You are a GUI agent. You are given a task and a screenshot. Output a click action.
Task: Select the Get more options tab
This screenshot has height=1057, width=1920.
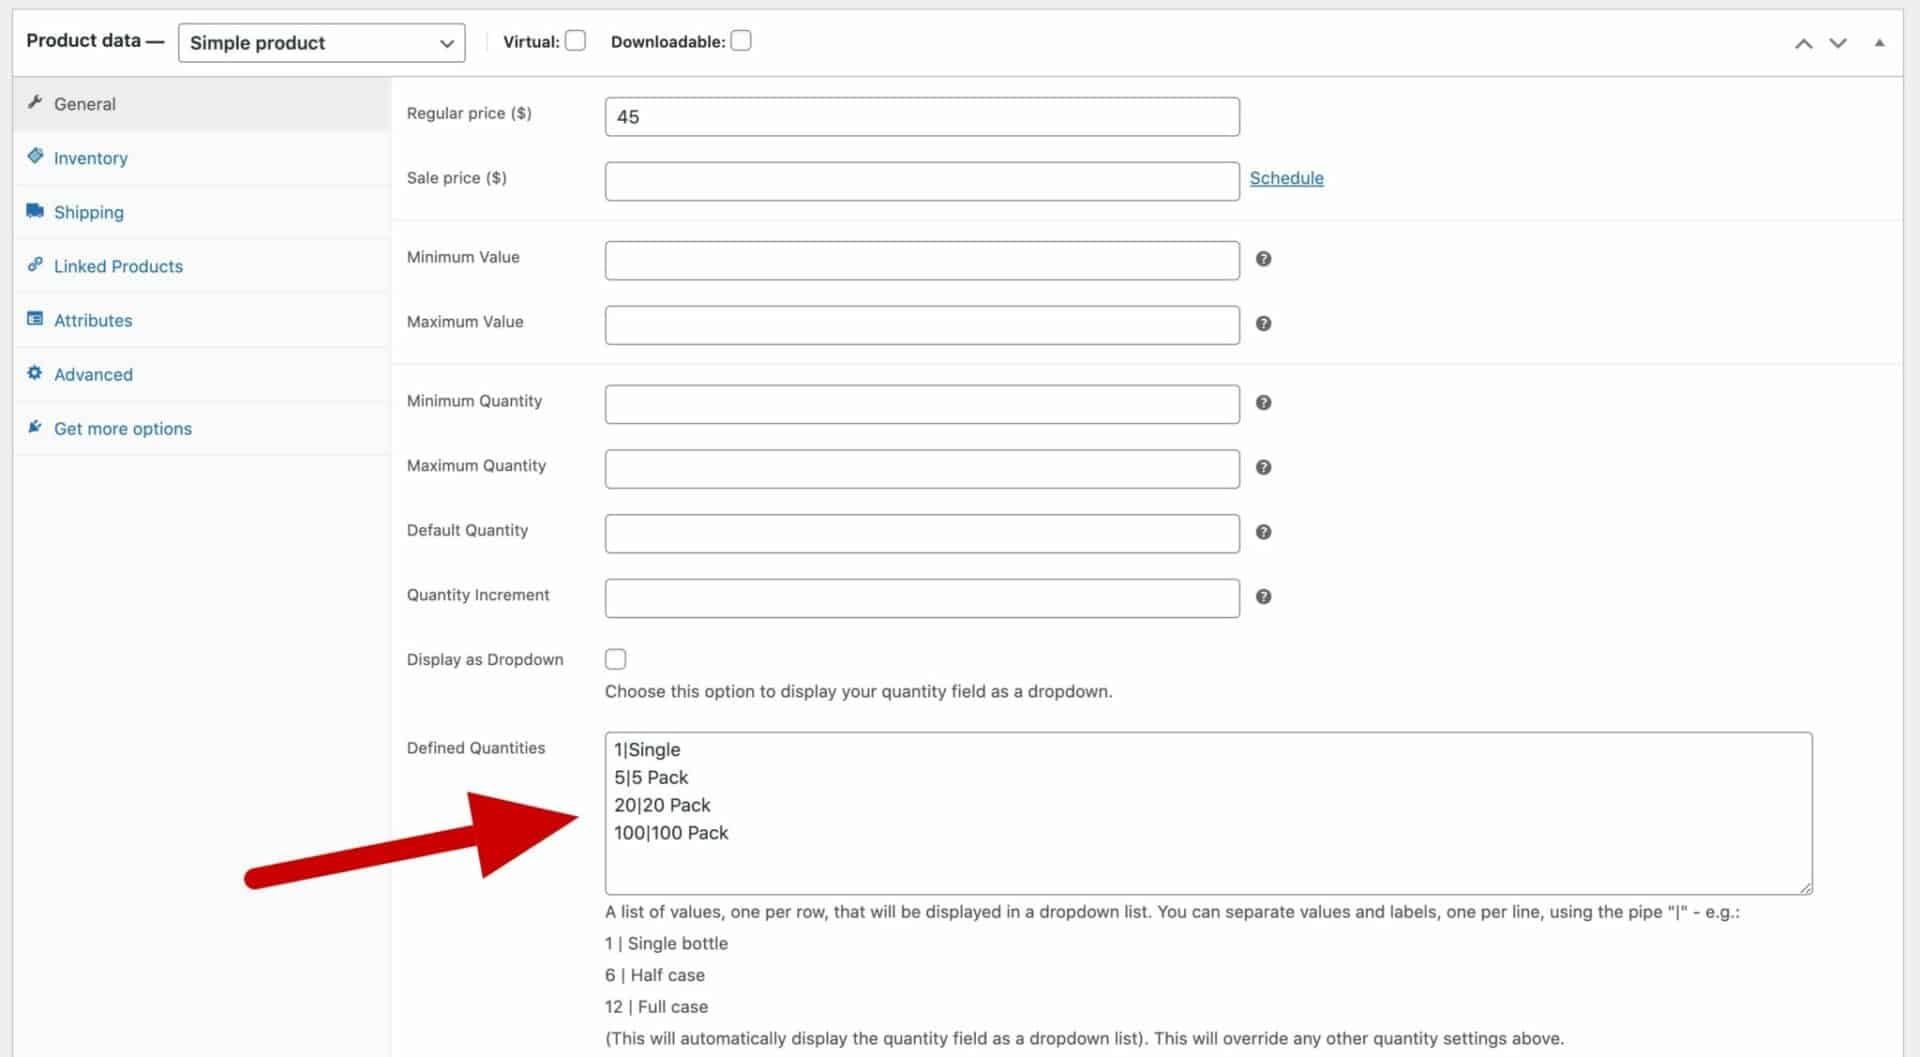(201, 428)
